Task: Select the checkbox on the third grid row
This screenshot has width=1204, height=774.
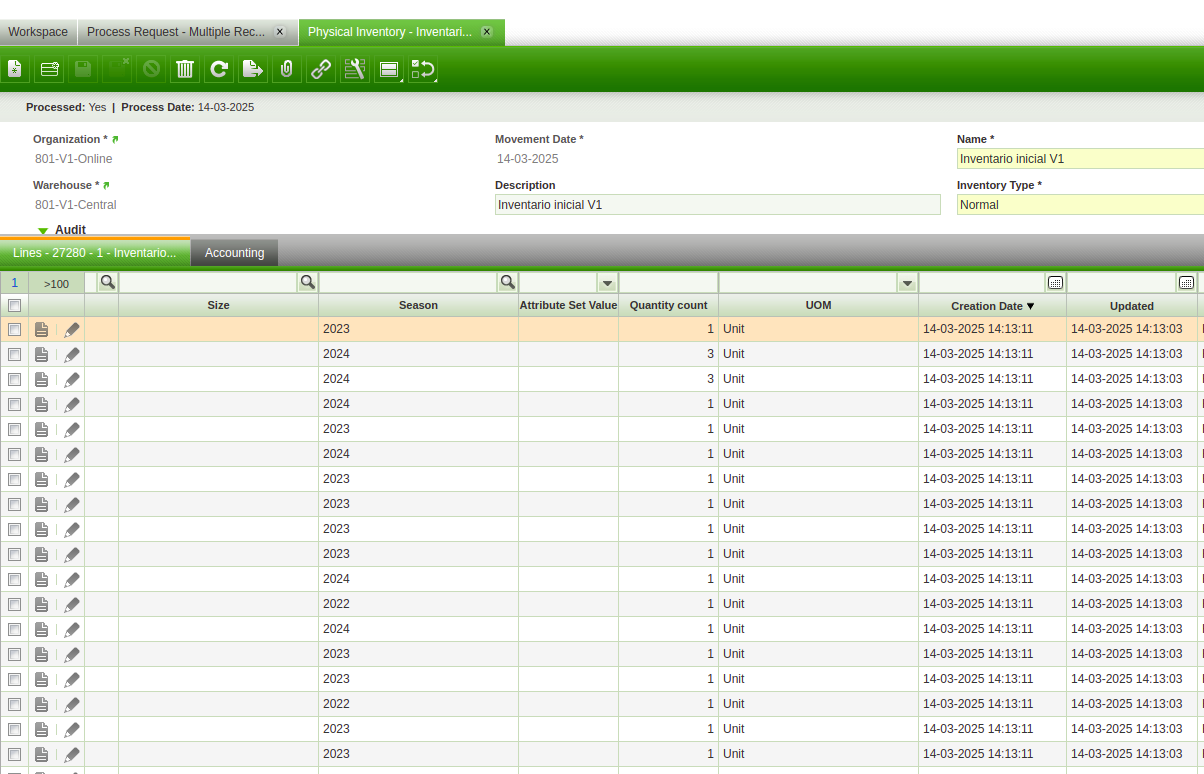Action: 14,379
